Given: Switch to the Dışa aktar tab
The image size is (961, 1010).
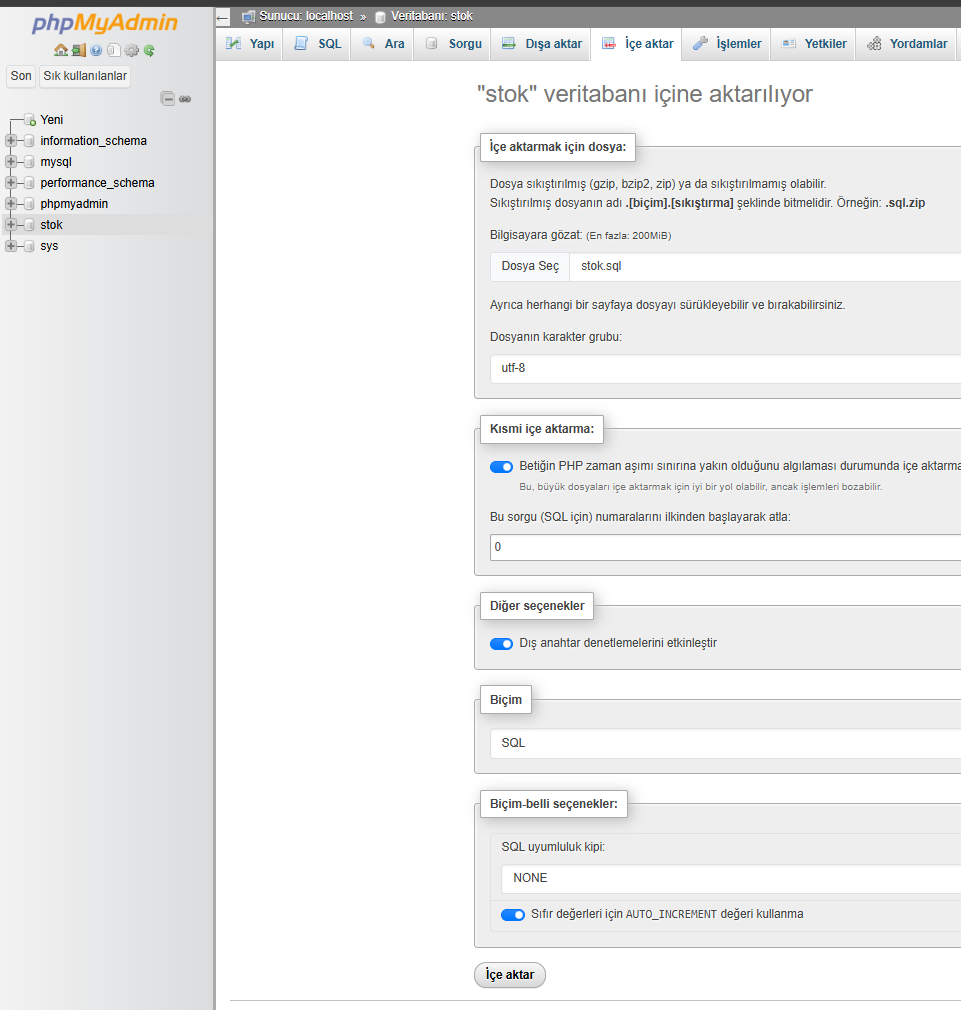Looking at the screenshot, I should tap(541, 44).
